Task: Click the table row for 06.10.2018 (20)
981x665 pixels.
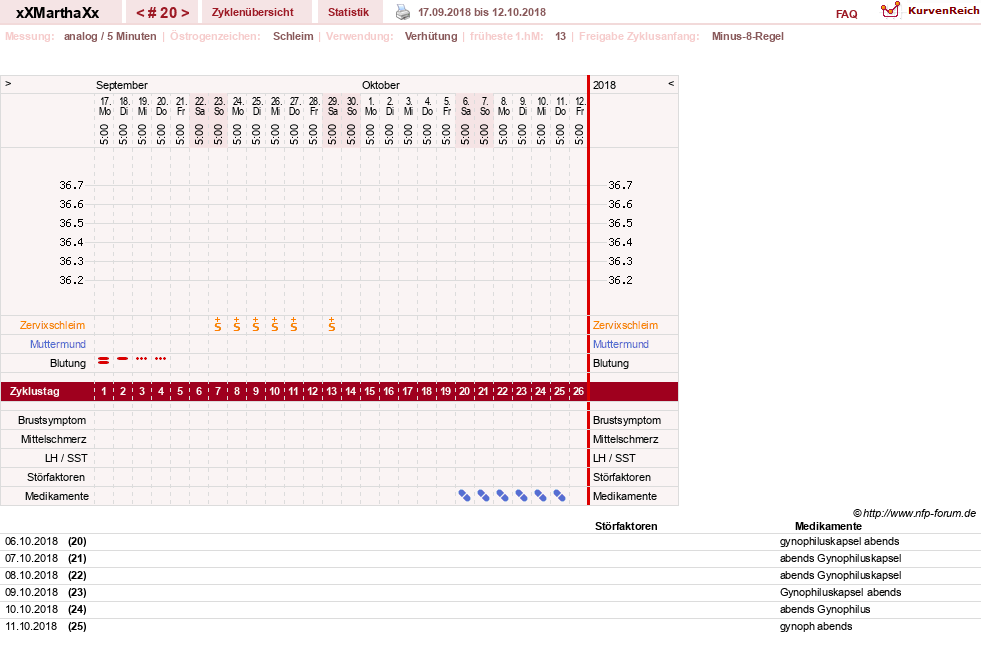Action: click(x=490, y=542)
